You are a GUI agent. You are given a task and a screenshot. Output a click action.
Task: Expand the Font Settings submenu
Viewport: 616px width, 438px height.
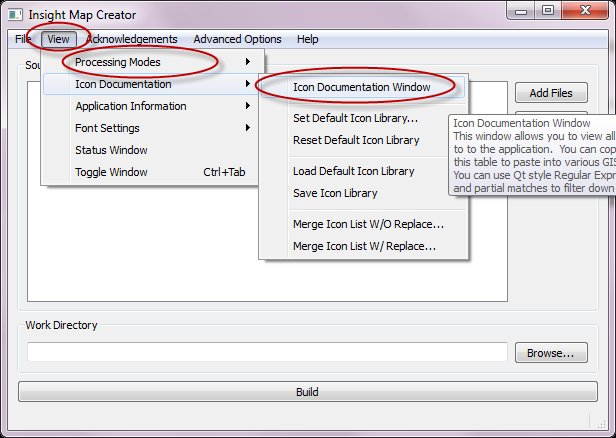click(107, 128)
